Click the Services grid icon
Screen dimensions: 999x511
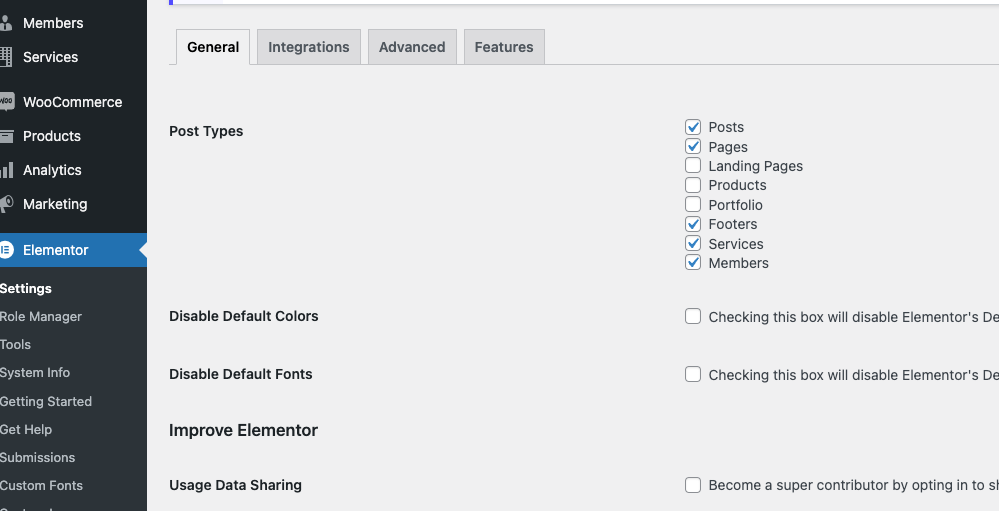pyautogui.click(x=6, y=57)
